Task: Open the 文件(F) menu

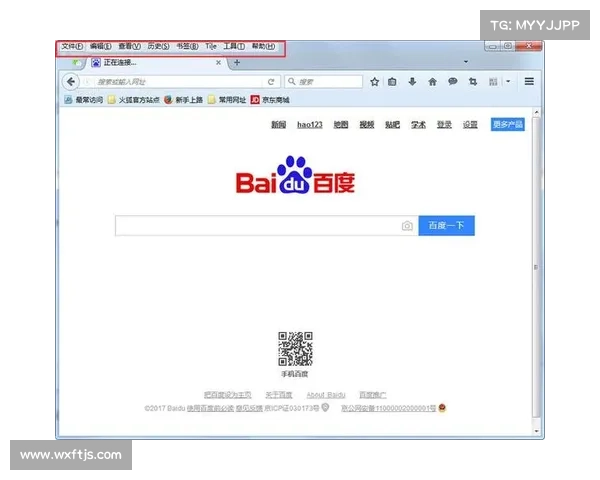Action: click(72, 46)
